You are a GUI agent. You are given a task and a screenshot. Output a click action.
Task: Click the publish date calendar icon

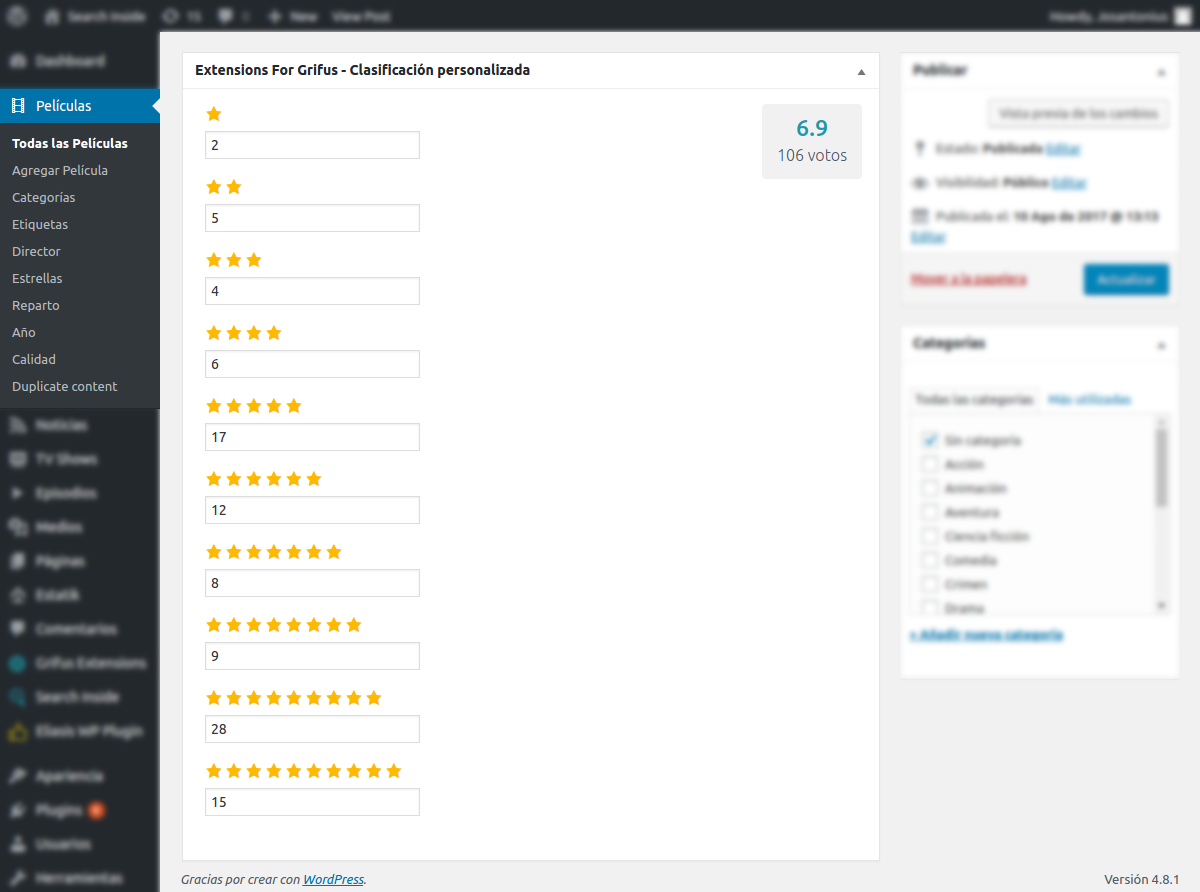[920, 216]
